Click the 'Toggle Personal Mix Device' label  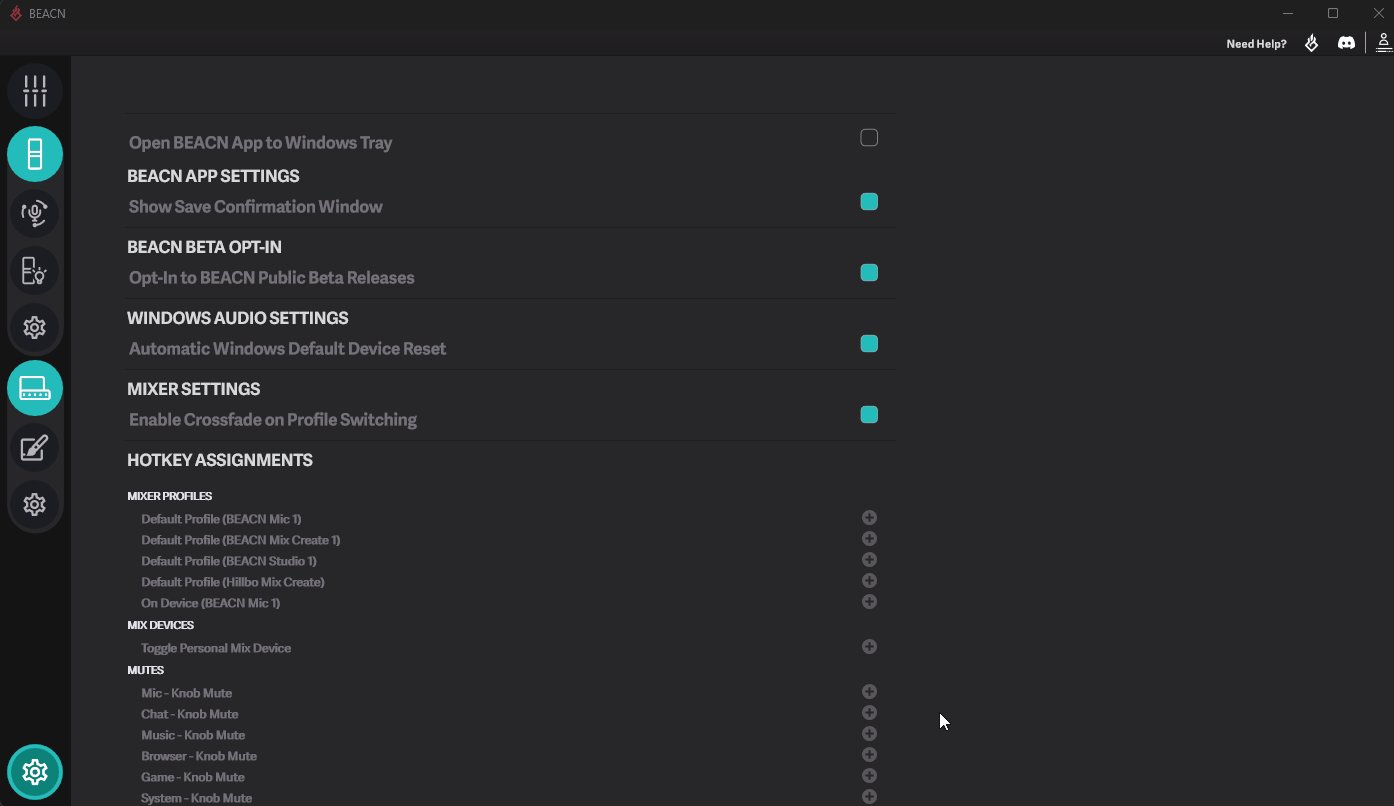[x=216, y=648]
